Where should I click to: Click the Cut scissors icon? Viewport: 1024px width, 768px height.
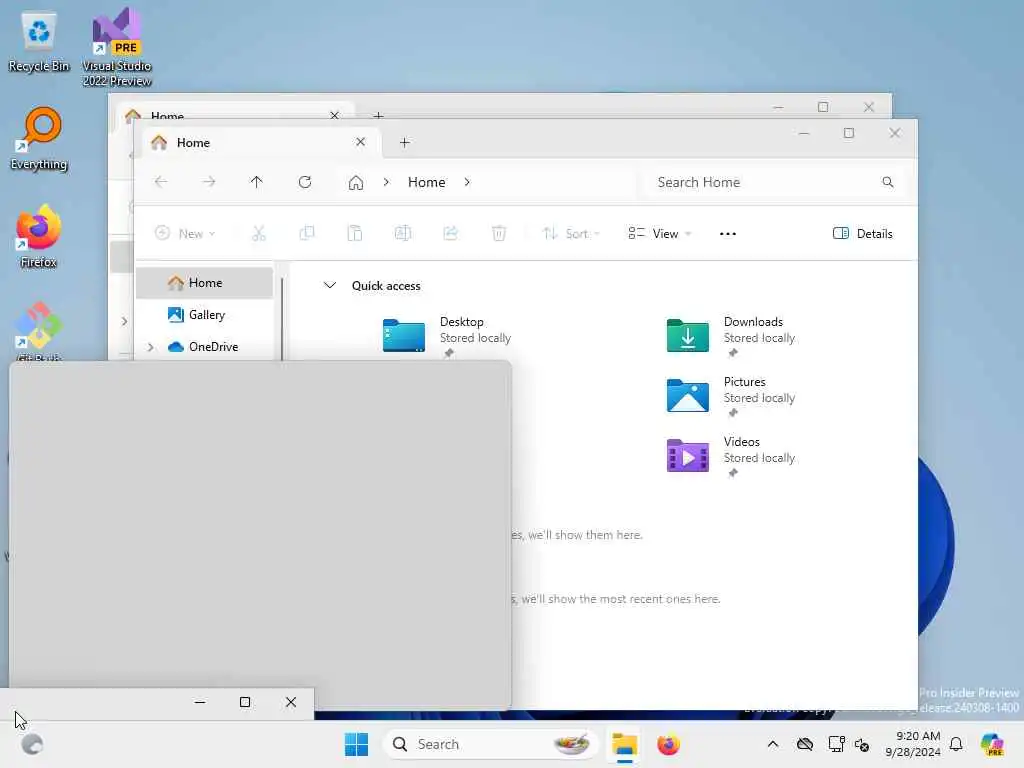click(259, 233)
